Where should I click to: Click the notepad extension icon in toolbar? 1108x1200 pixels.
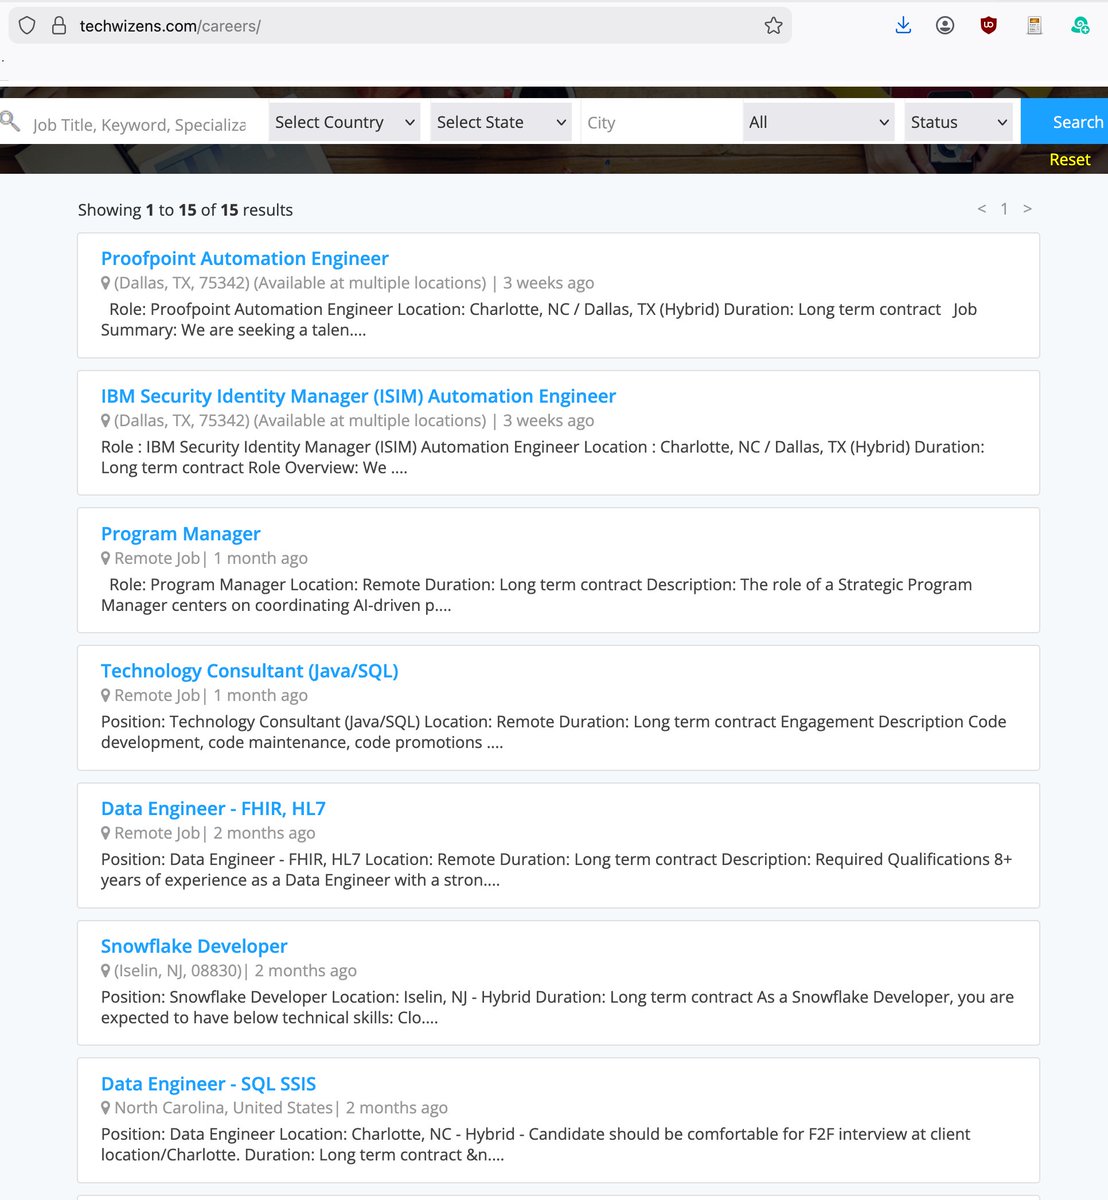(1034, 26)
